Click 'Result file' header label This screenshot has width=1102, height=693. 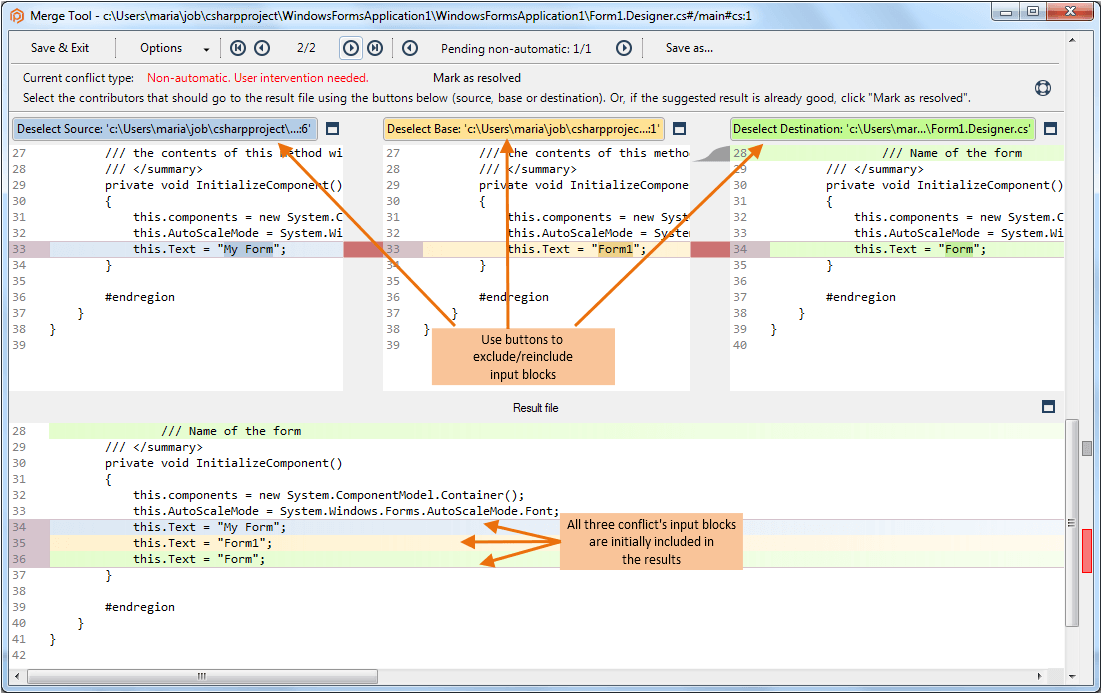pyautogui.click(x=536, y=408)
